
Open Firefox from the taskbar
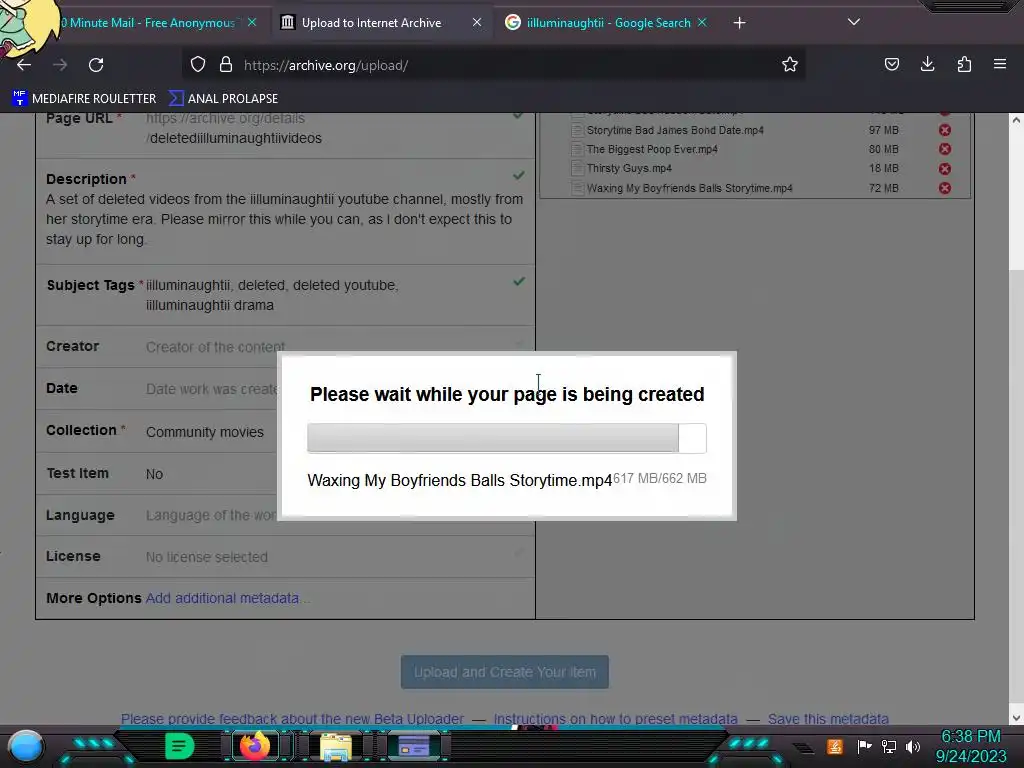tap(255, 746)
